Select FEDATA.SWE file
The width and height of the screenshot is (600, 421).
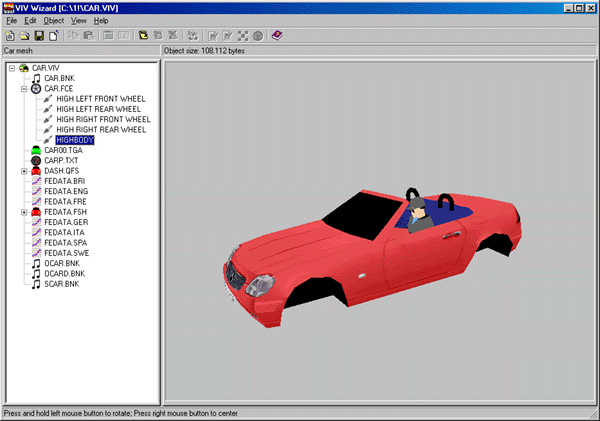click(67, 253)
